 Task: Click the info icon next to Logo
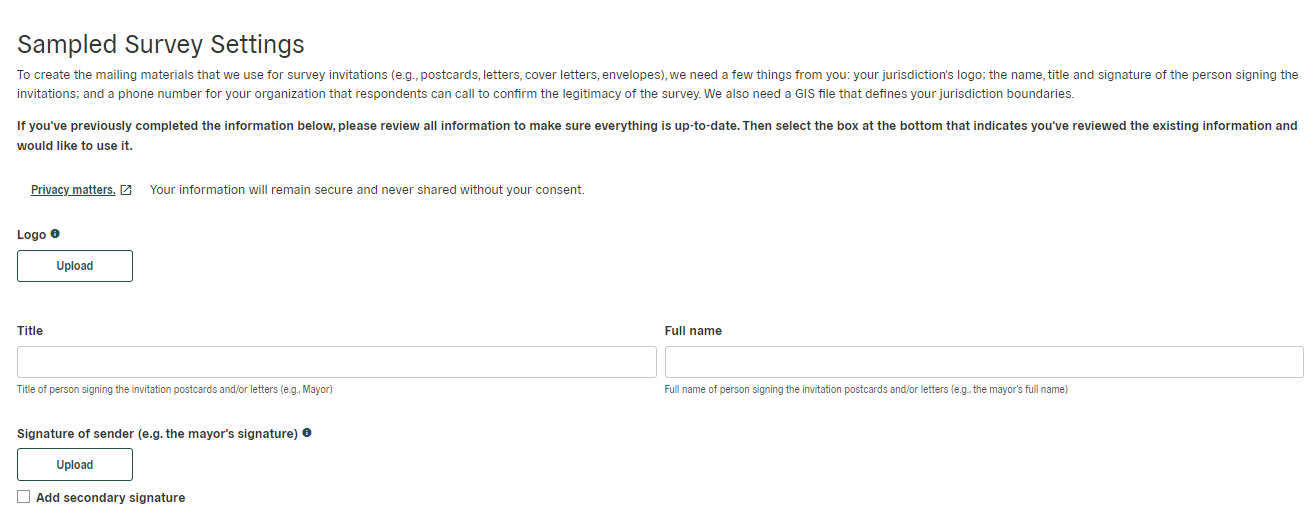55,234
